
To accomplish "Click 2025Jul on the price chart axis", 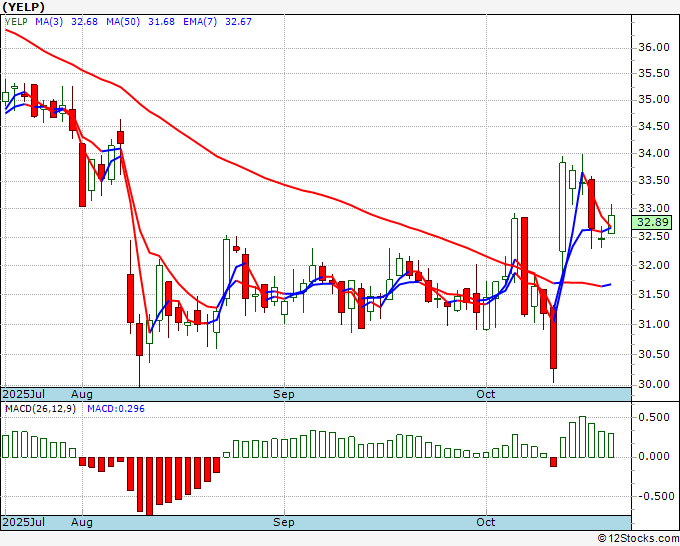I will [x=24, y=394].
